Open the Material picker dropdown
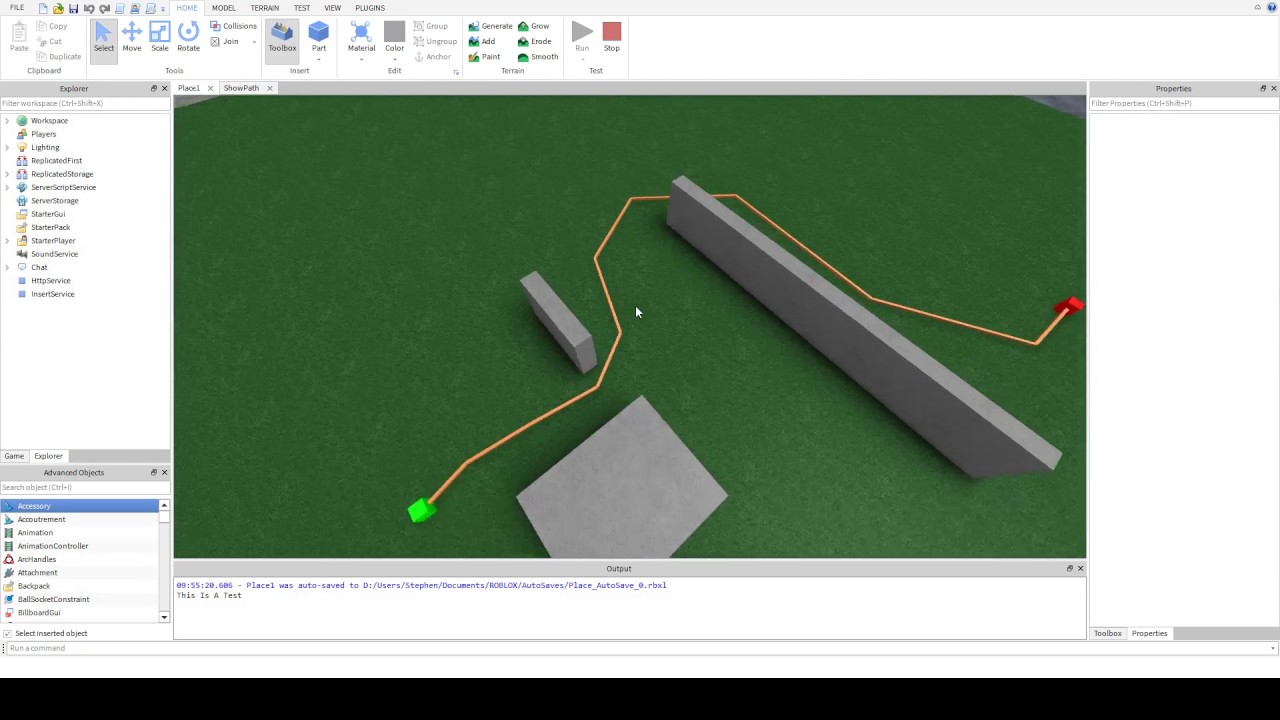The height and width of the screenshot is (720, 1280). (x=361, y=60)
